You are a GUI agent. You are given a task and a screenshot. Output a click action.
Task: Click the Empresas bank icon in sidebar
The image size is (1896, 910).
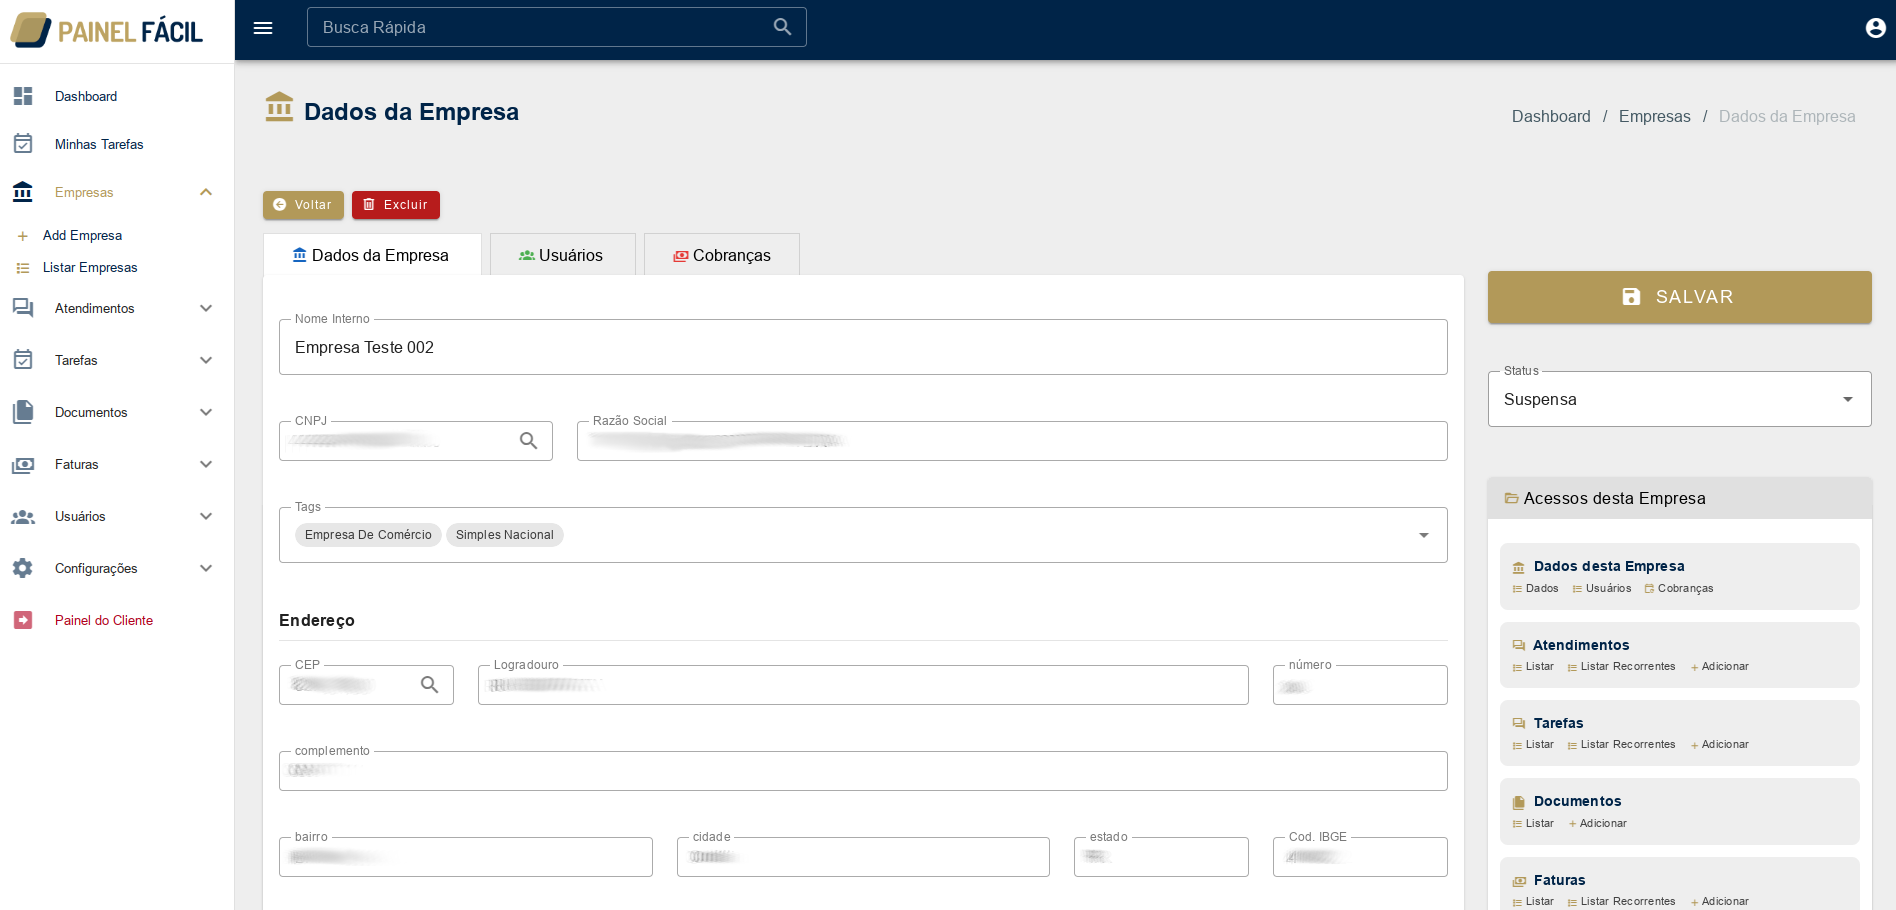[23, 192]
